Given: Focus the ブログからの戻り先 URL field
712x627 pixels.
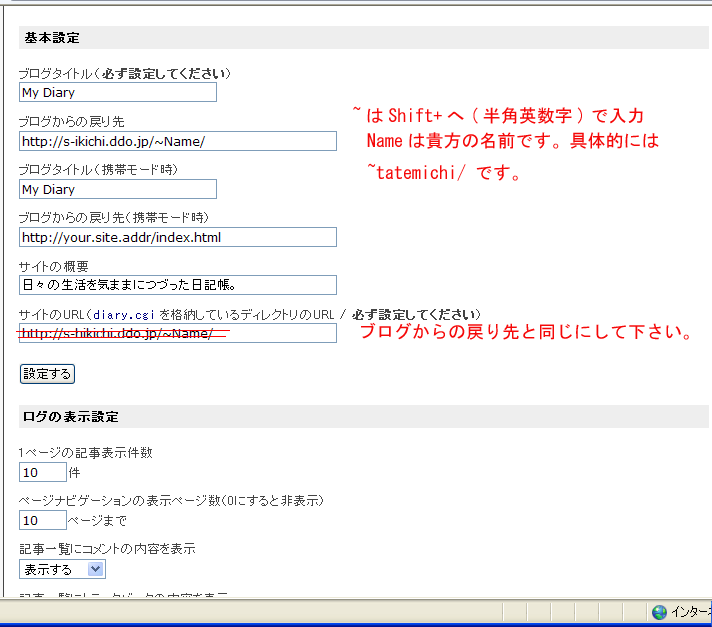Looking at the screenshot, I should pos(177,141).
